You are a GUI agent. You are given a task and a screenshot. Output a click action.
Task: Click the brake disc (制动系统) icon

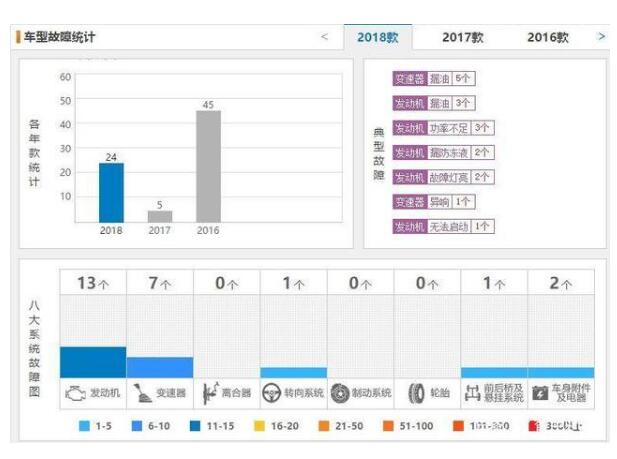coord(340,393)
